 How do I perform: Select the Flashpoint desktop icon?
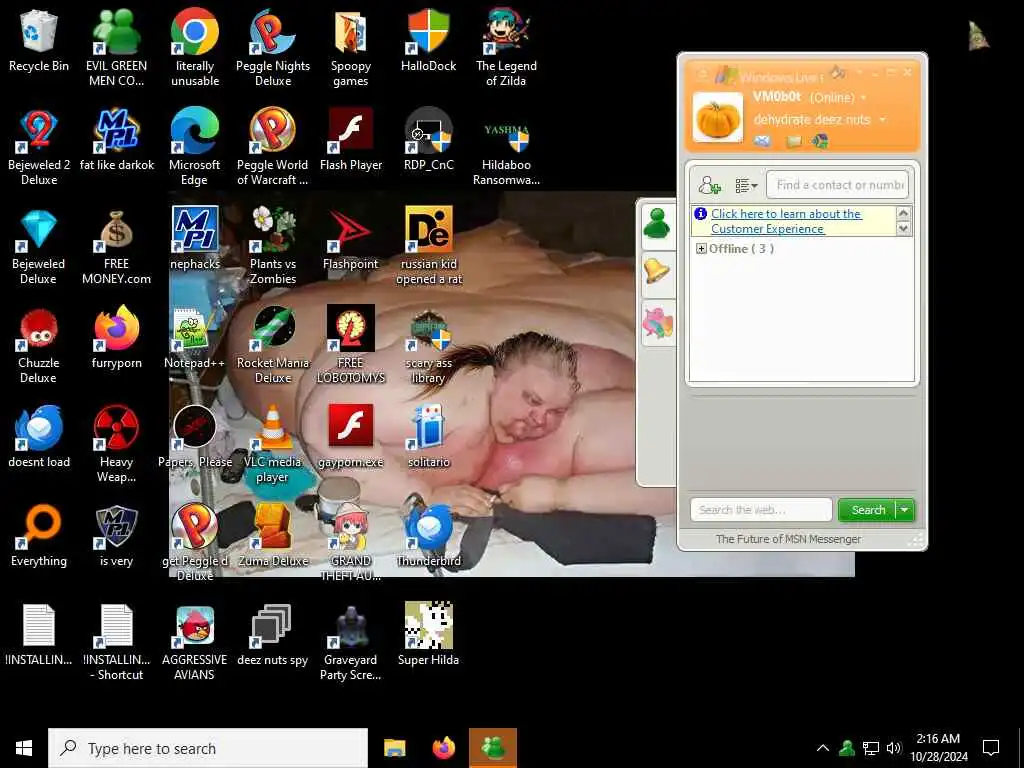pyautogui.click(x=351, y=239)
